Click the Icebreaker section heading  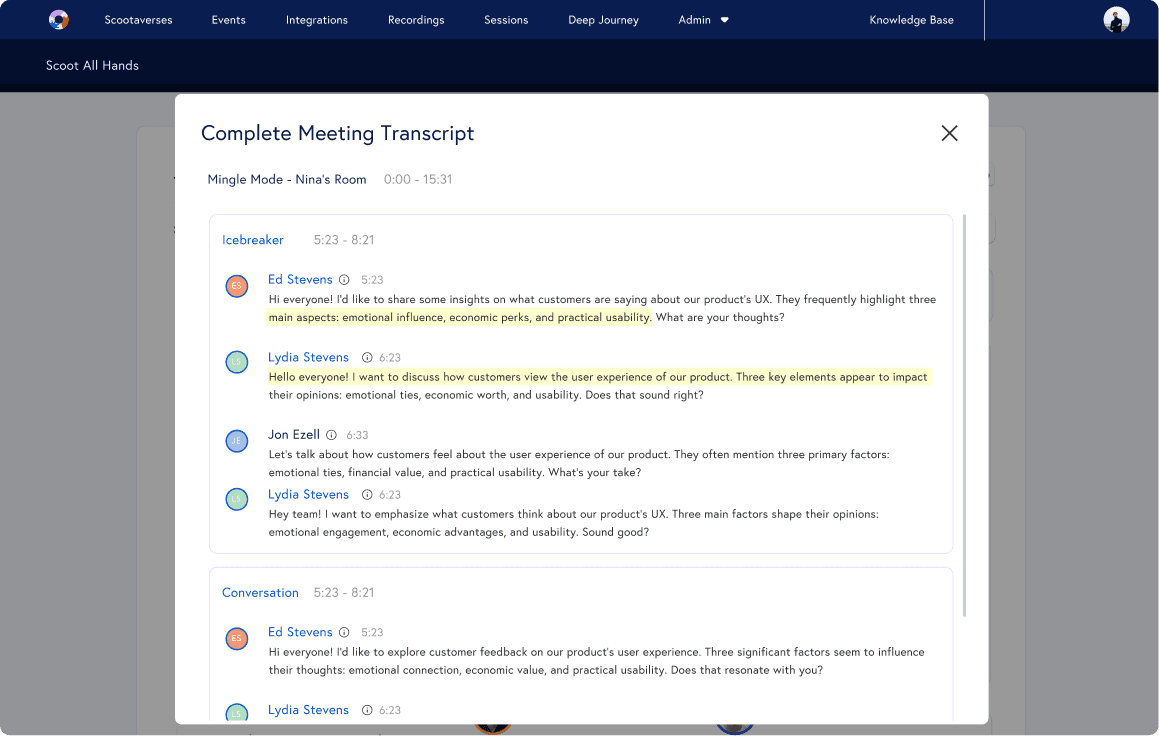coord(253,240)
